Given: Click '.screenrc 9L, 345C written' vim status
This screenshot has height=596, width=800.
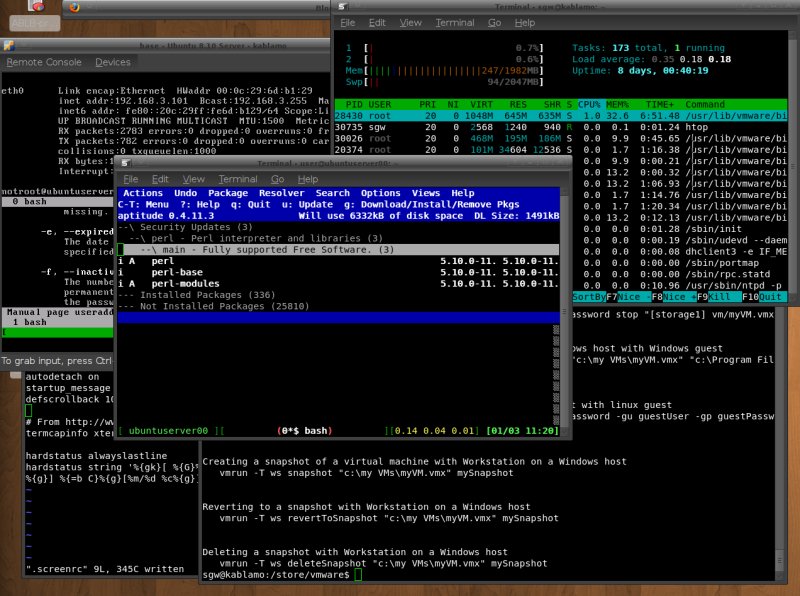Looking at the screenshot, I should pos(105,569).
